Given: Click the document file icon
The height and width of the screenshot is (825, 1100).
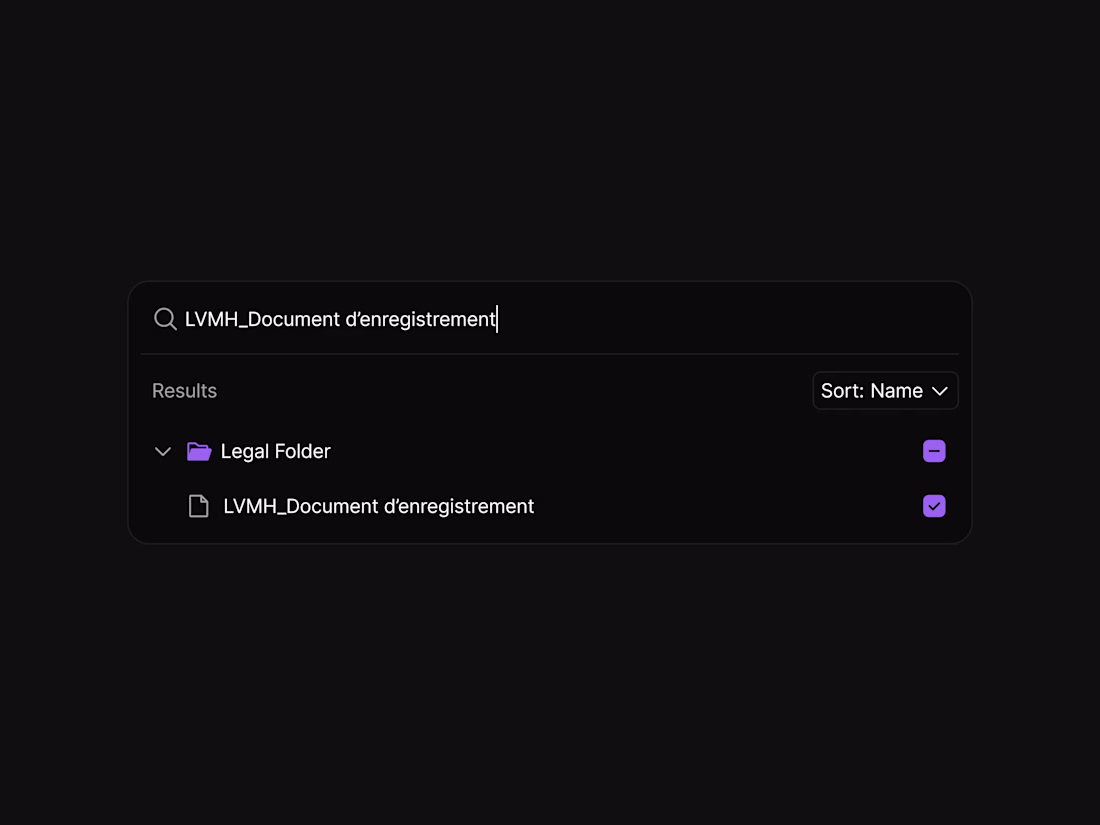Looking at the screenshot, I should coord(199,507).
